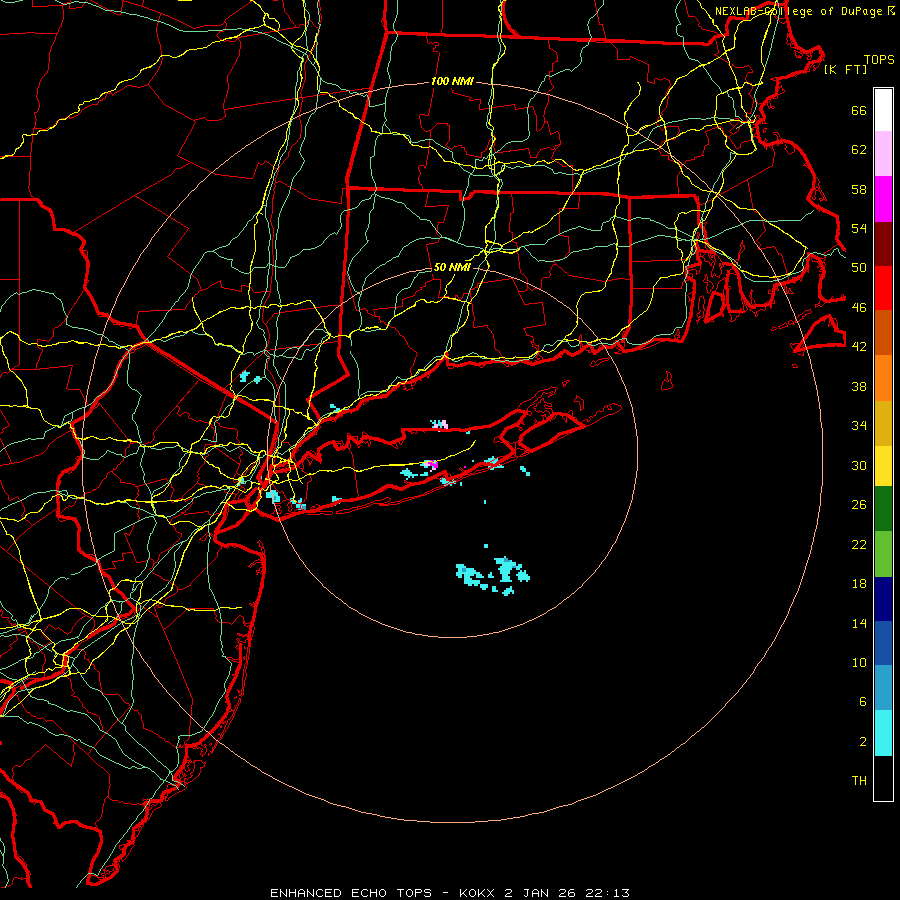Click the bright orange legend swatch
Screen dimensions: 900x900
[883, 378]
